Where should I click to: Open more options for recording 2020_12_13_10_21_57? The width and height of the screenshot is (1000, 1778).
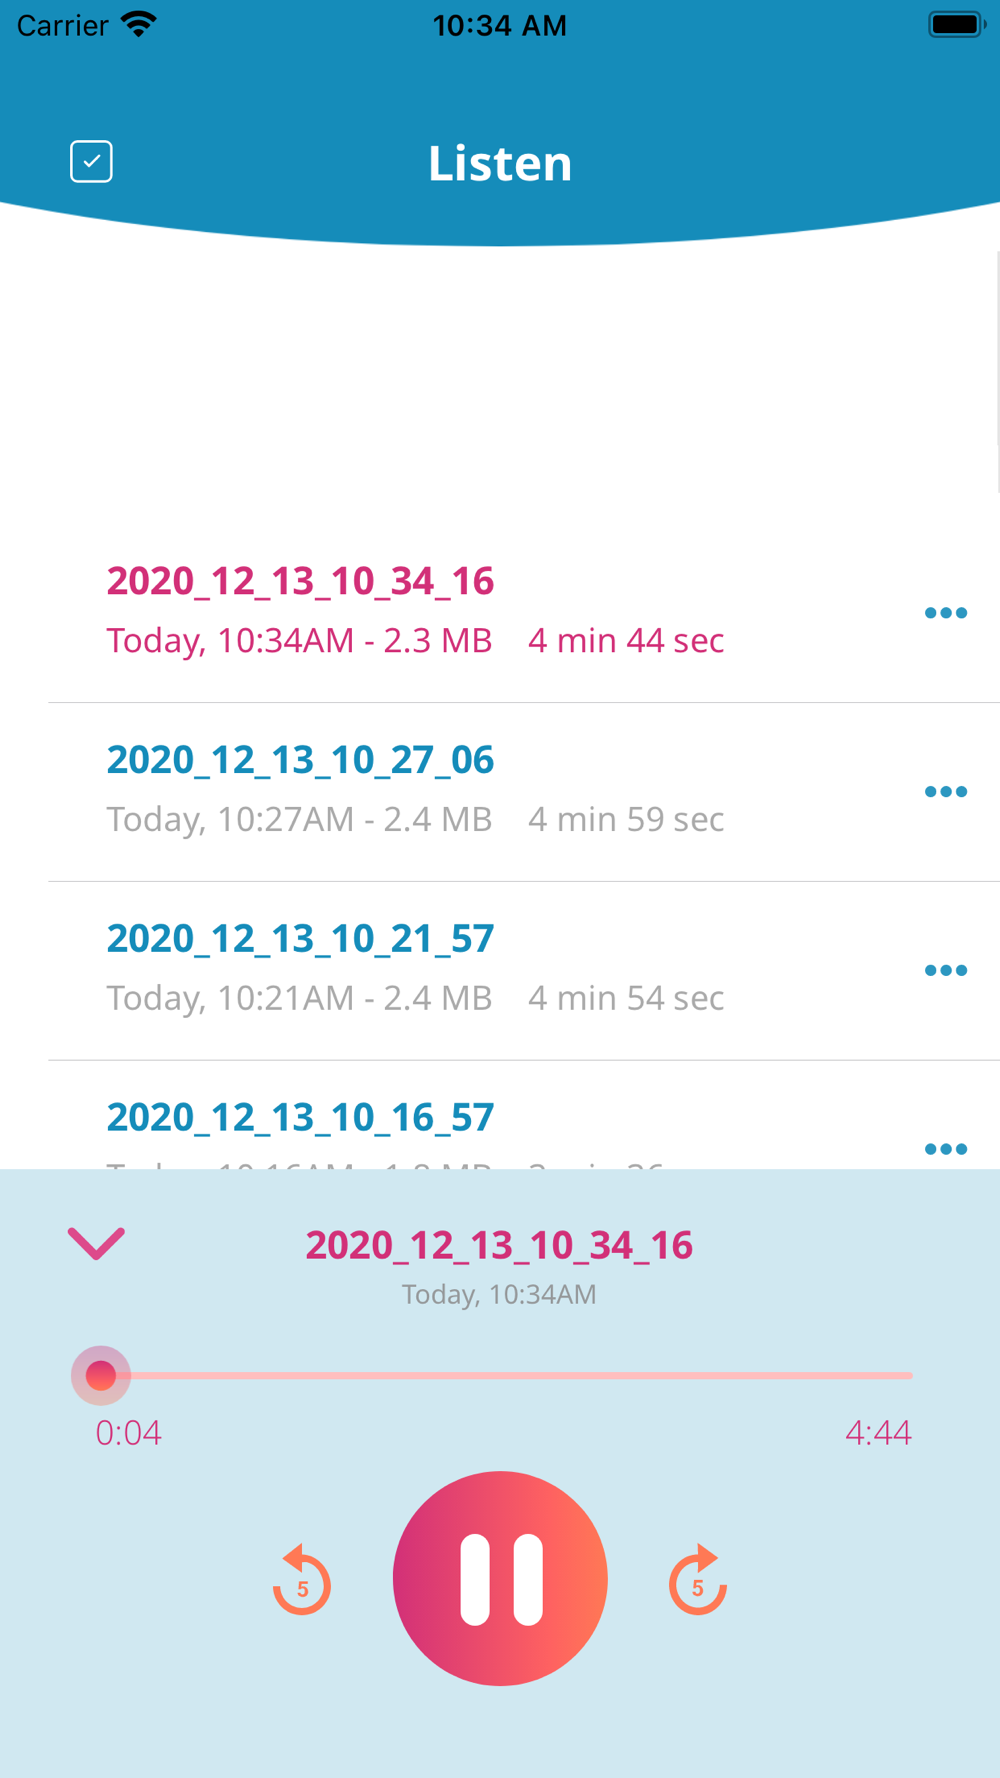pos(945,971)
